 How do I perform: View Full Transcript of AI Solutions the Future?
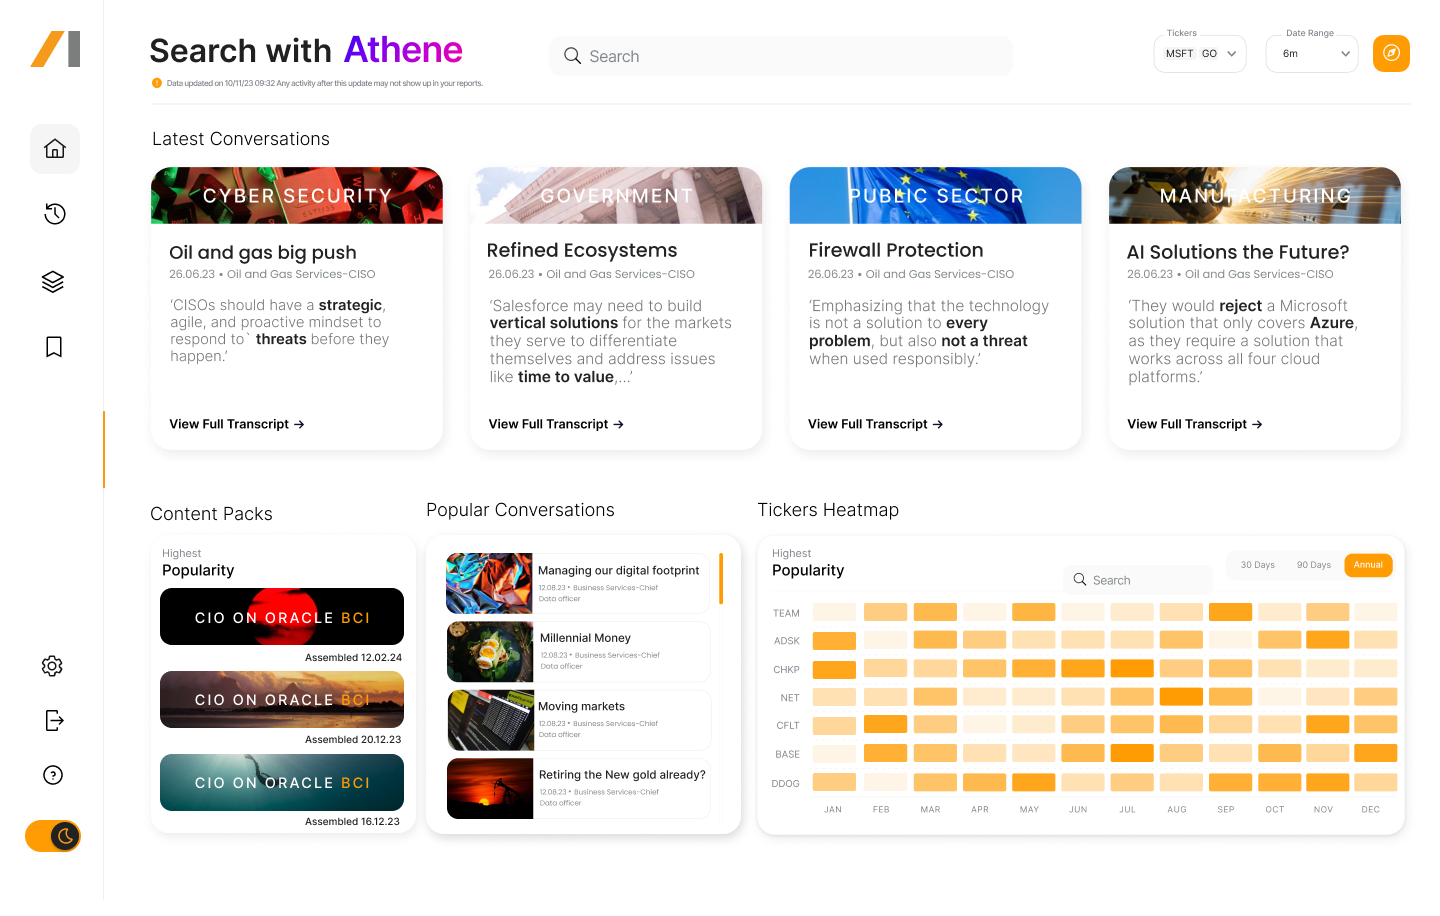point(1194,423)
